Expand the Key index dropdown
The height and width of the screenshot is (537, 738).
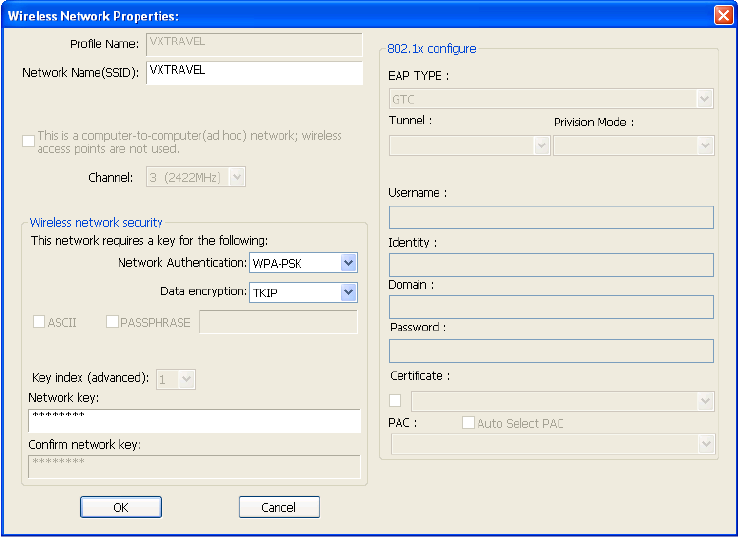pos(187,379)
